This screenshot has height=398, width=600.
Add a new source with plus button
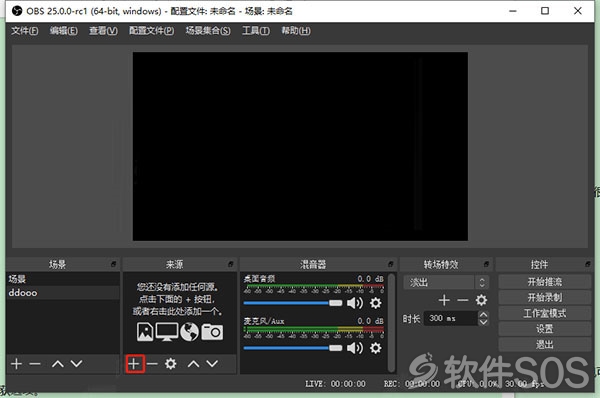point(134,364)
